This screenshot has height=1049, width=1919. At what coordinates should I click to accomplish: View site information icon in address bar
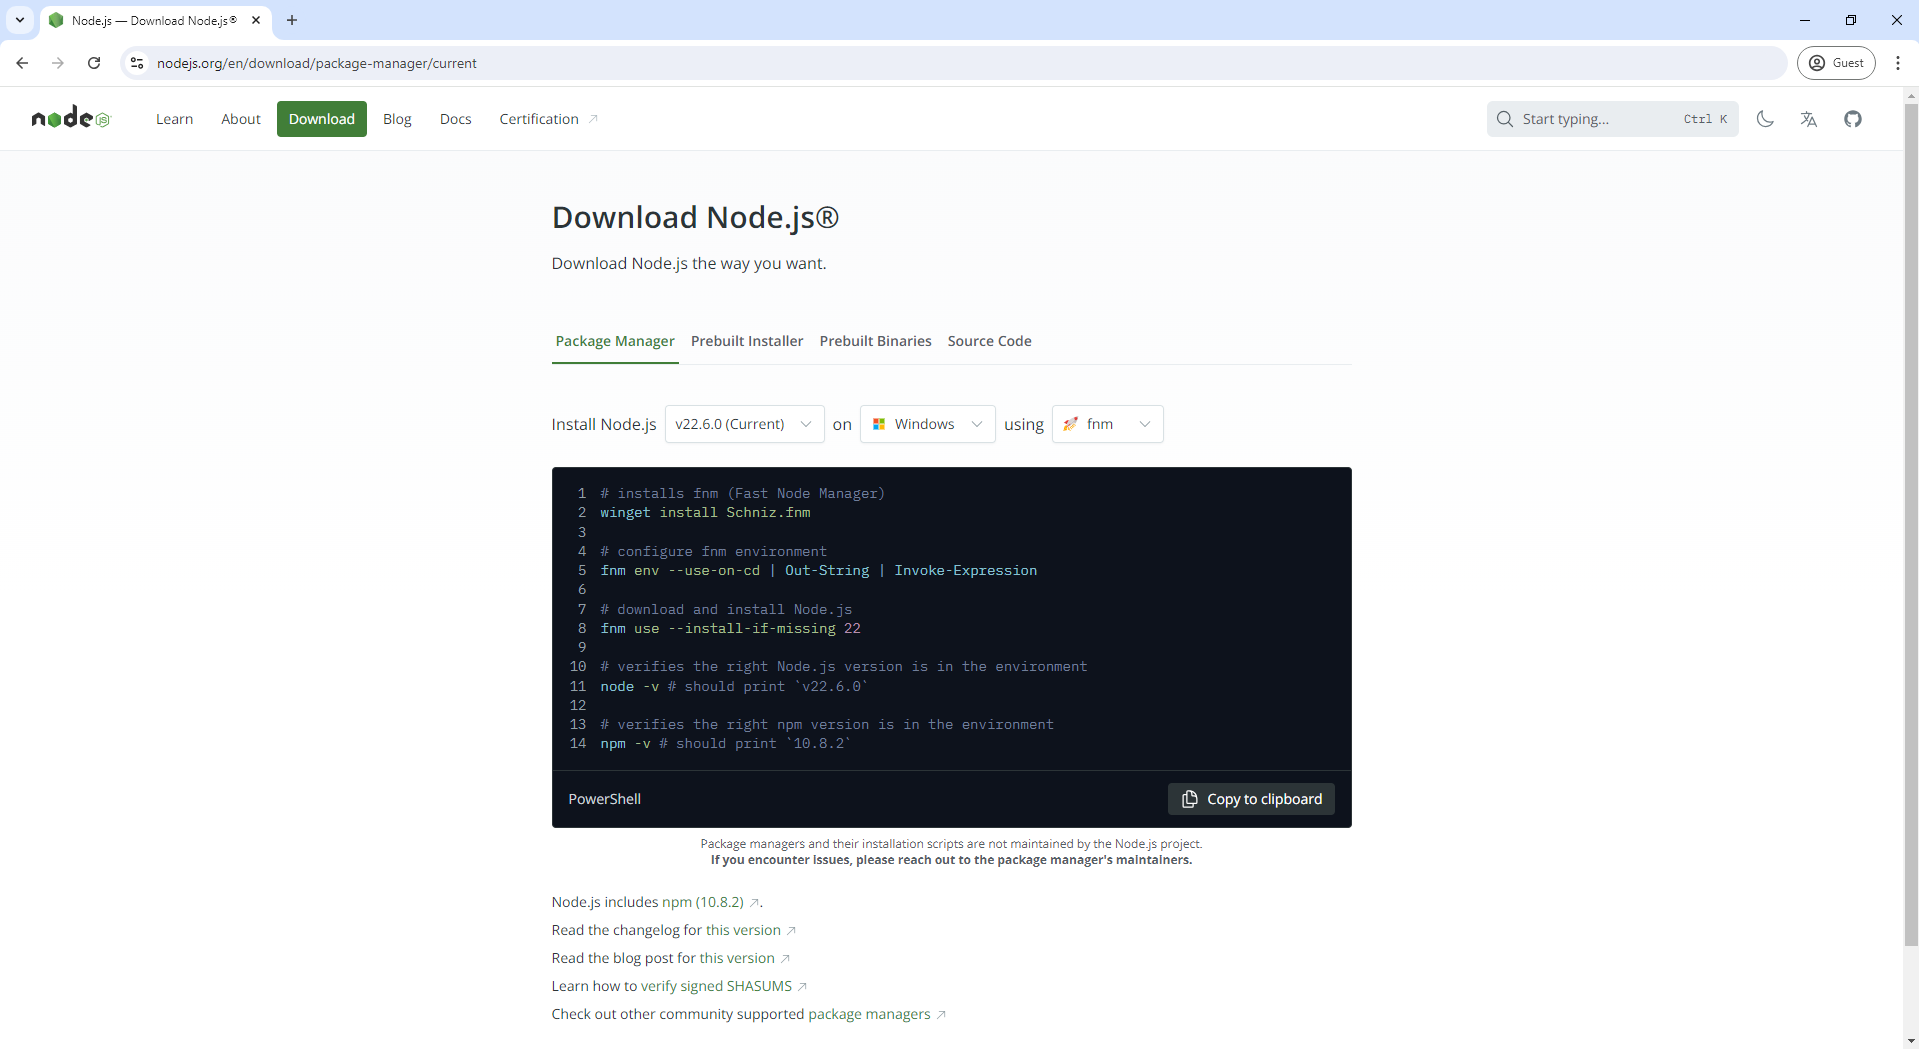(x=137, y=63)
